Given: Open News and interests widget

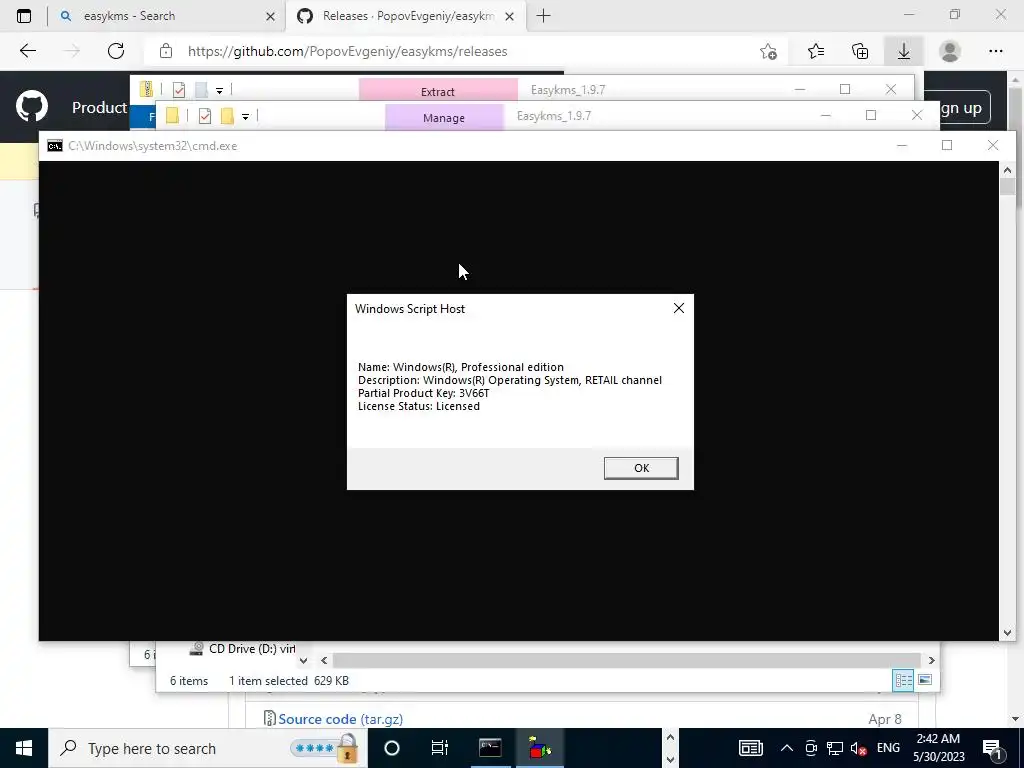Looking at the screenshot, I should (x=750, y=748).
